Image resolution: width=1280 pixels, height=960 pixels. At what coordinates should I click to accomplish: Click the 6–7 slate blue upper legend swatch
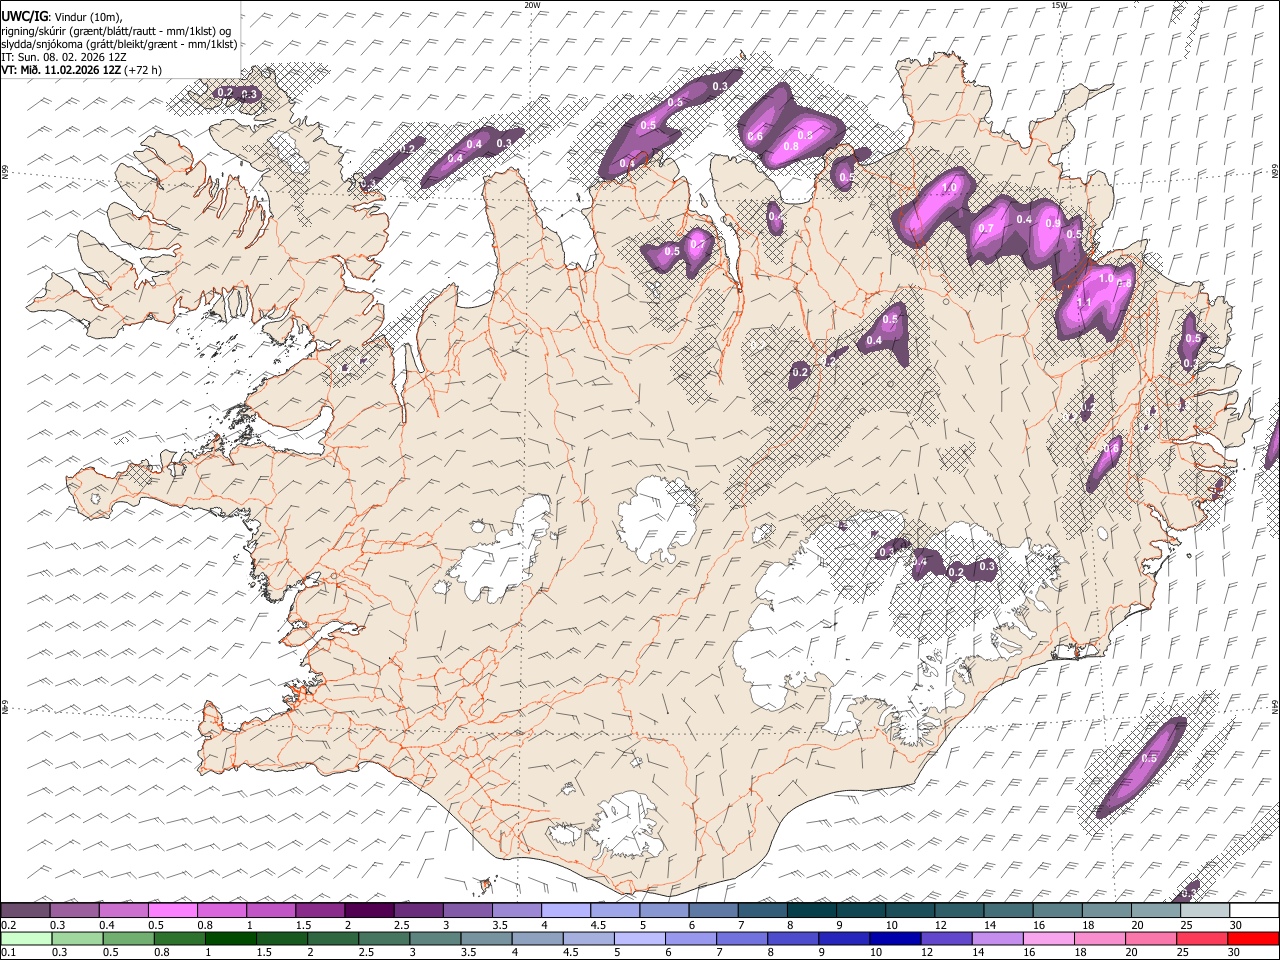click(x=713, y=911)
